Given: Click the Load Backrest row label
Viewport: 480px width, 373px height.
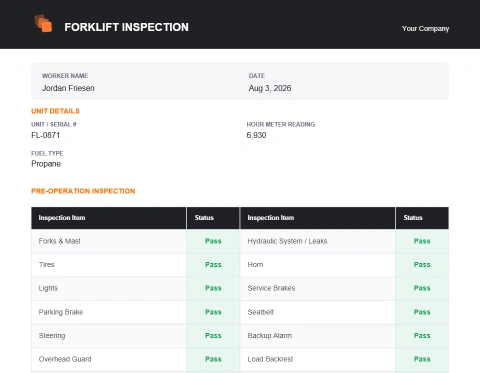Looking at the screenshot, I should (270, 359).
